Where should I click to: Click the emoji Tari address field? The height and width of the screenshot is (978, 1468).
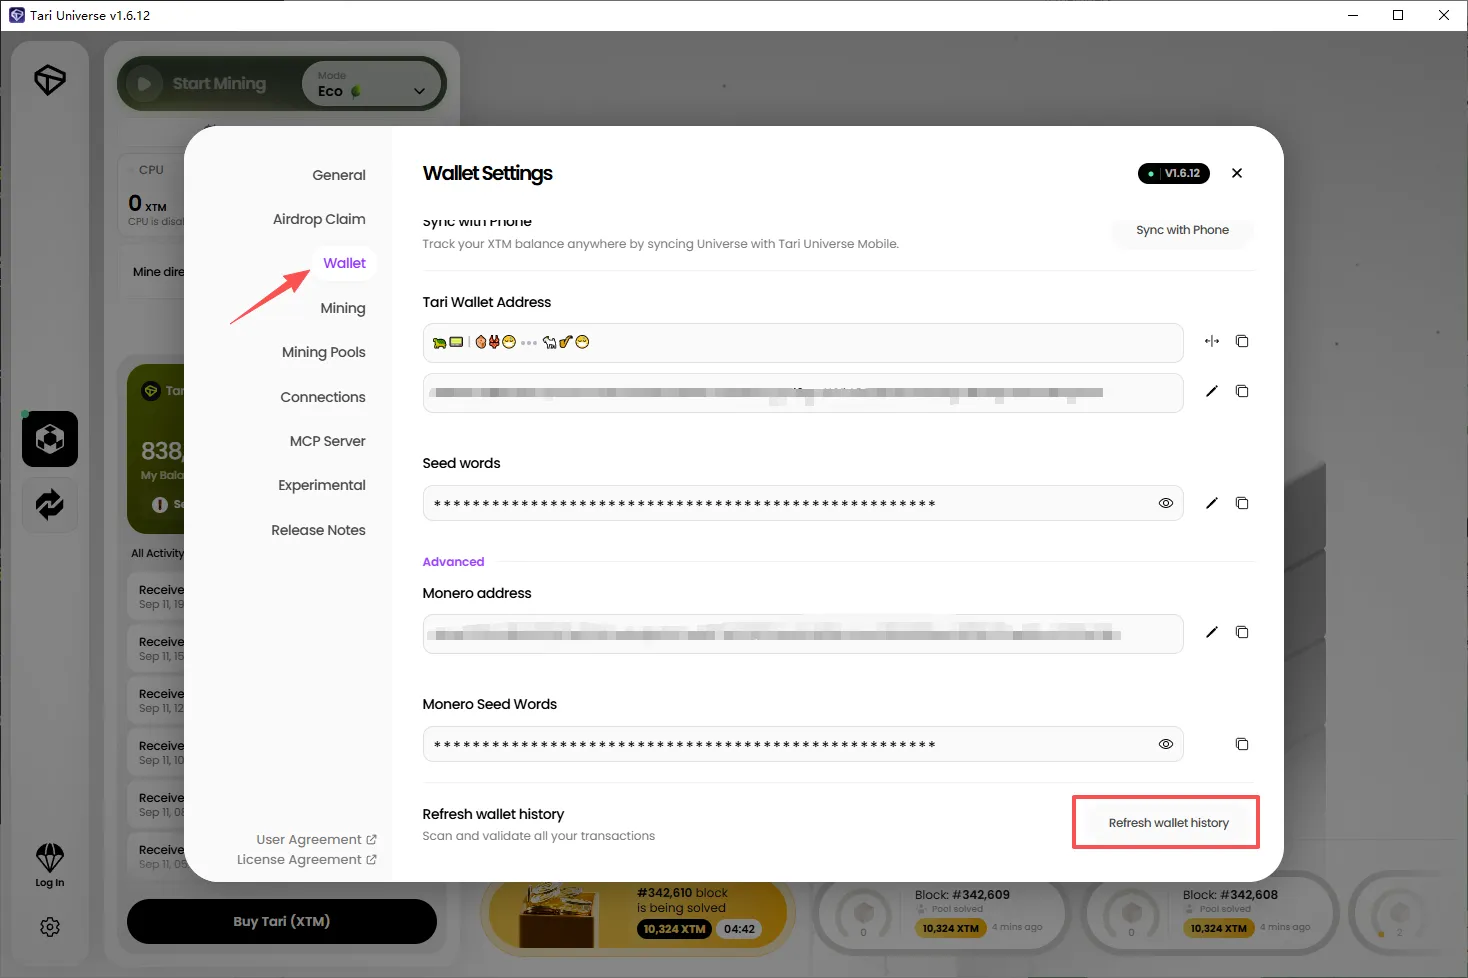[803, 343]
